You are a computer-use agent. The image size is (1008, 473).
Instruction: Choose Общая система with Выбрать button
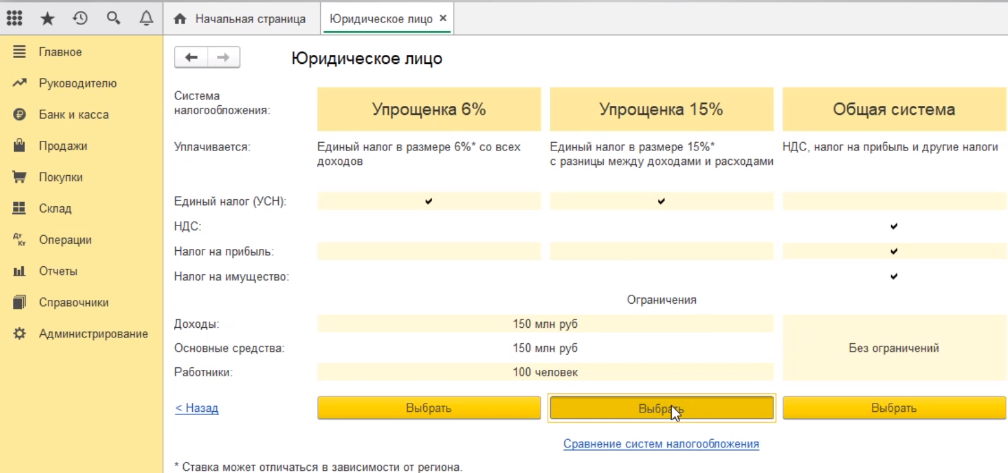coord(893,408)
